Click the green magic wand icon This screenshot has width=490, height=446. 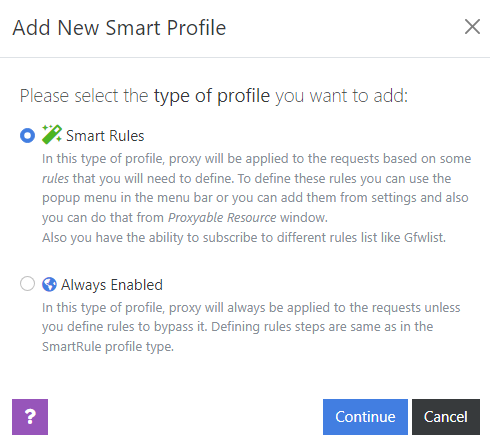(51, 134)
